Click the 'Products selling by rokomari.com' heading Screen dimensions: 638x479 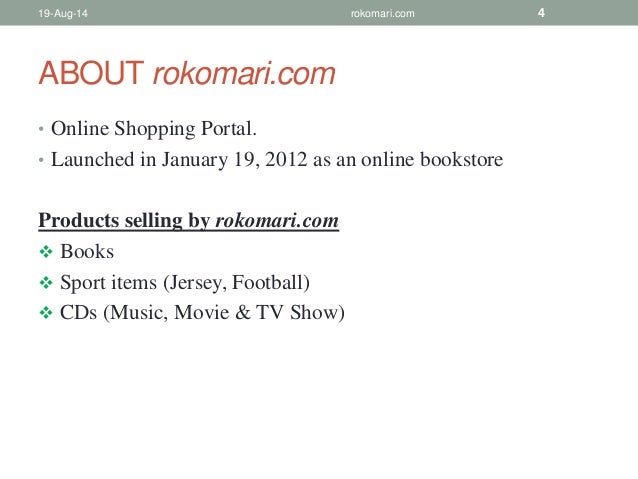click(x=188, y=221)
